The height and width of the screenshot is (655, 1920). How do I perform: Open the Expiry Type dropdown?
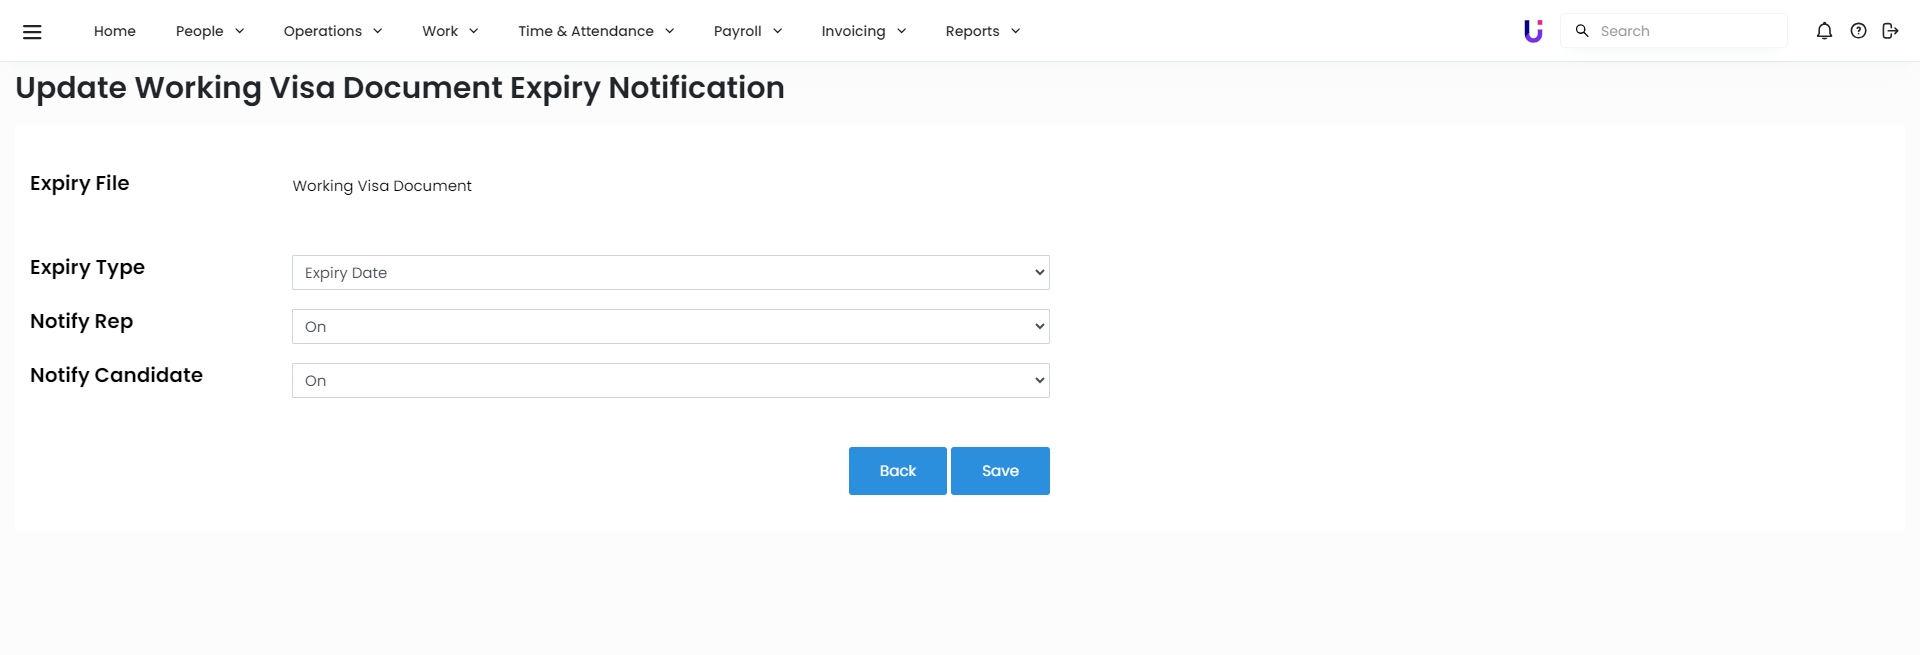coord(670,272)
